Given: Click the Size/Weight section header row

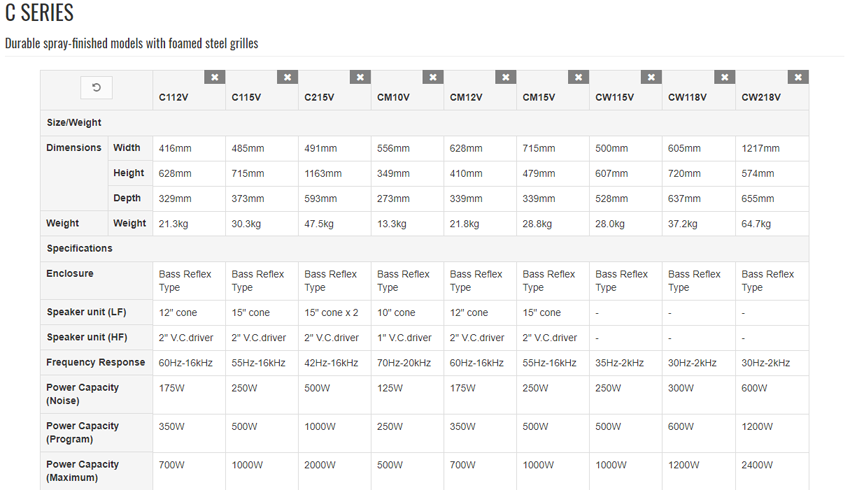Looking at the screenshot, I should click(424, 123).
